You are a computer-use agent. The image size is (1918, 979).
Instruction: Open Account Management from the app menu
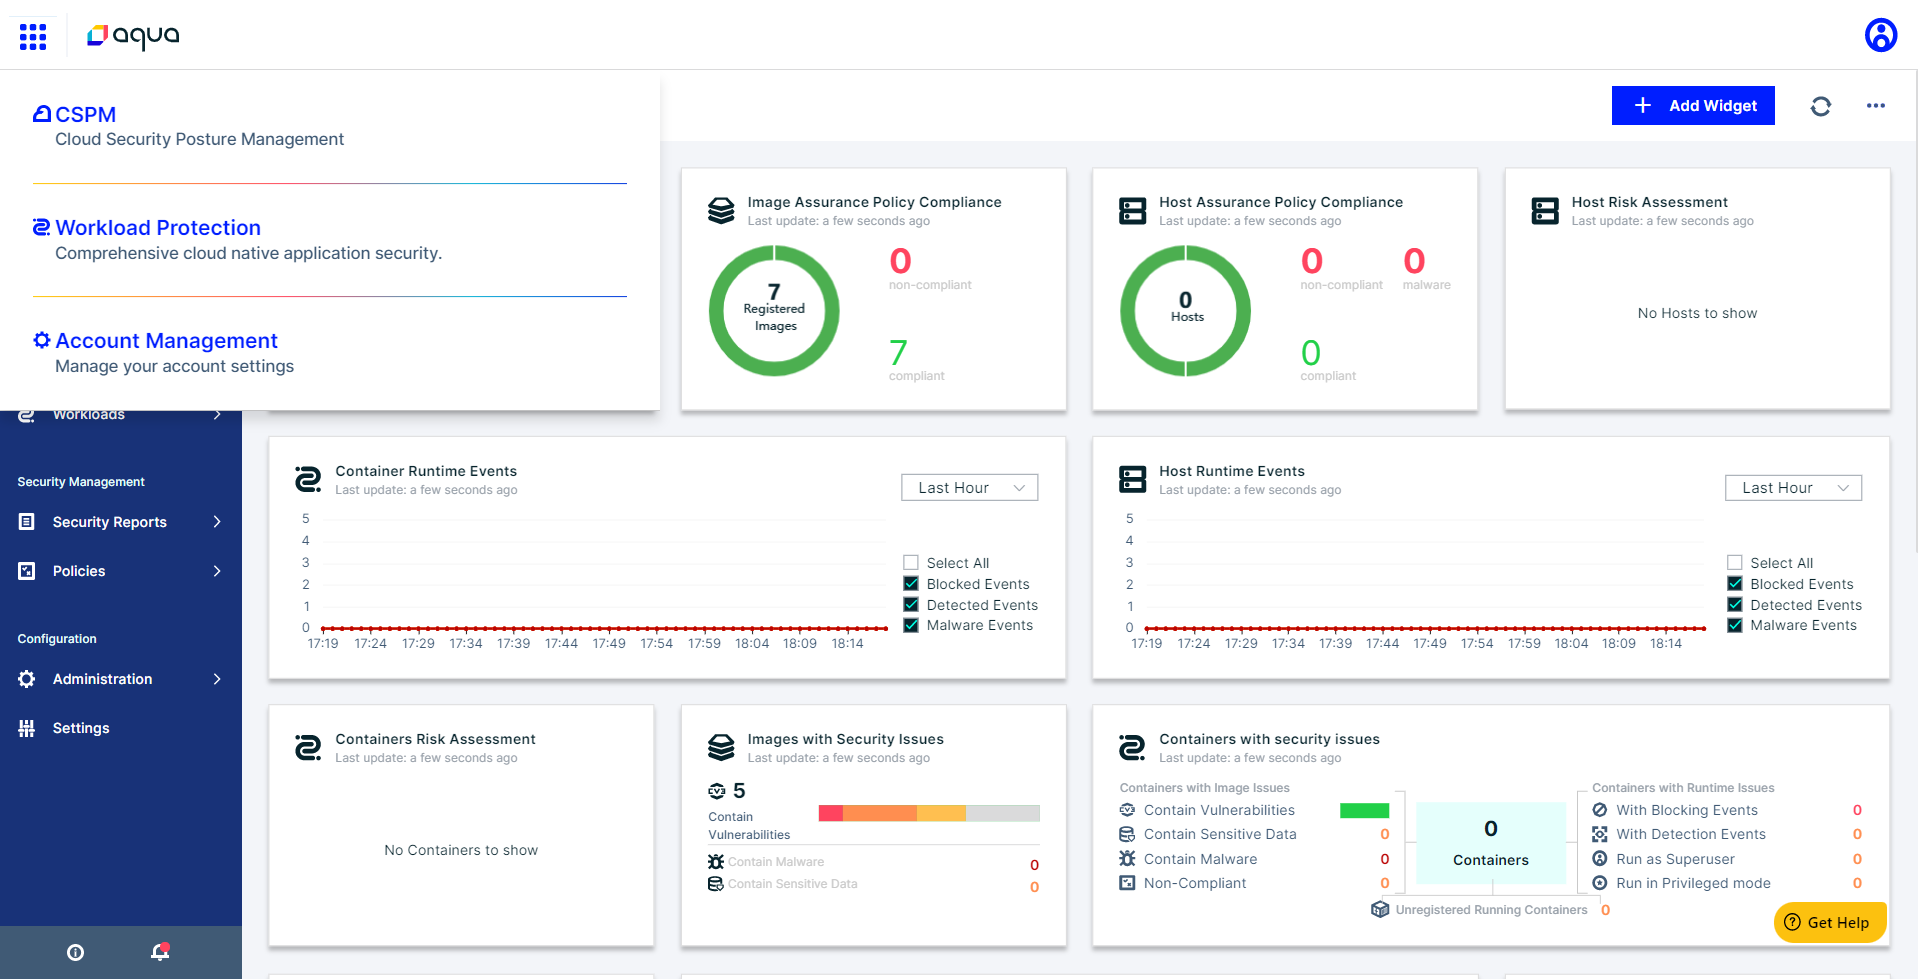166,341
